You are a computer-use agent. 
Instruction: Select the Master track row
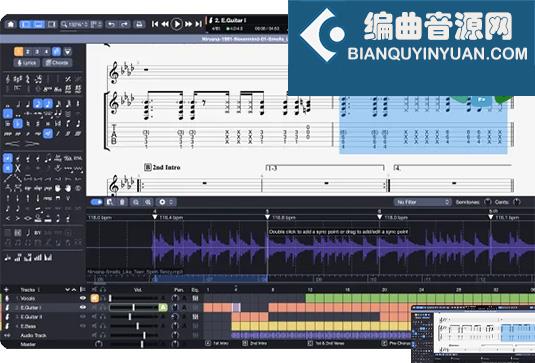pos(28,344)
